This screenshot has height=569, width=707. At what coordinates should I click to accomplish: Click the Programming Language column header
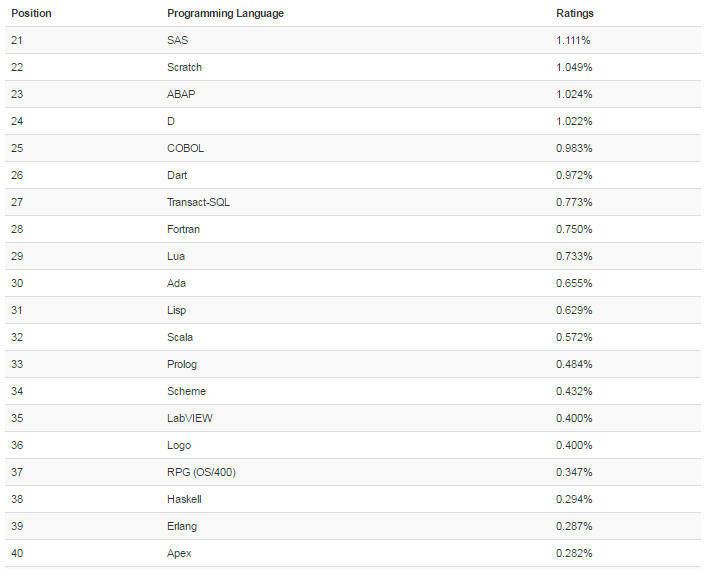coord(225,14)
